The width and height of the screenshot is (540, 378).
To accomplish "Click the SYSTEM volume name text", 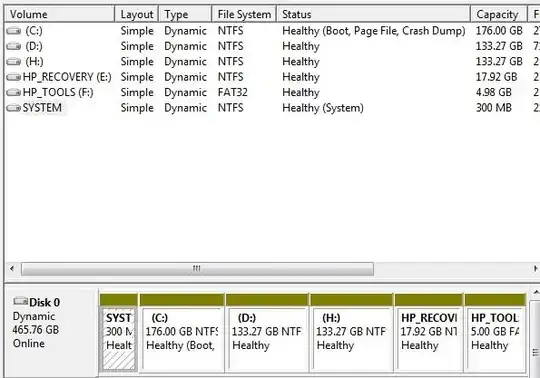I will click(42, 108).
